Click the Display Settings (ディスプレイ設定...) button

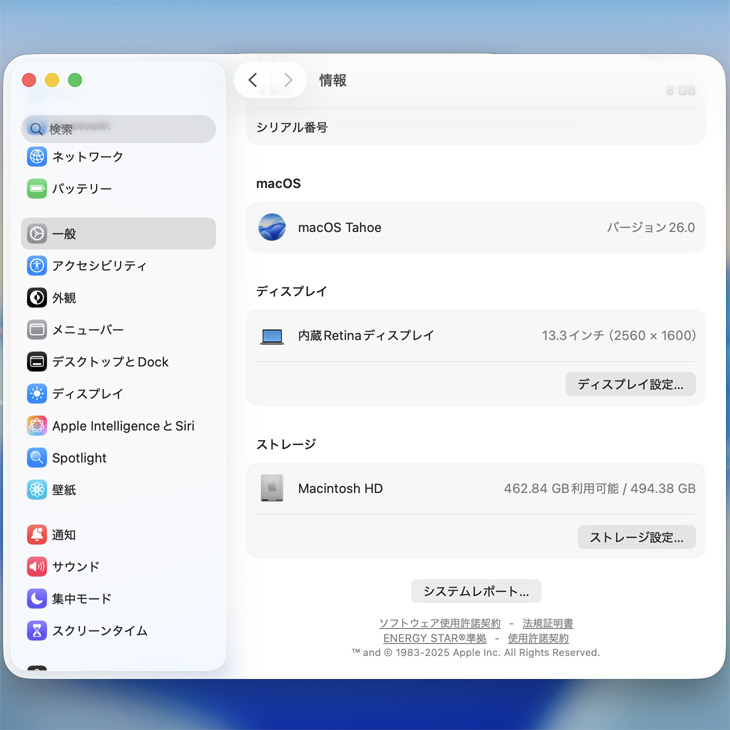tap(630, 384)
